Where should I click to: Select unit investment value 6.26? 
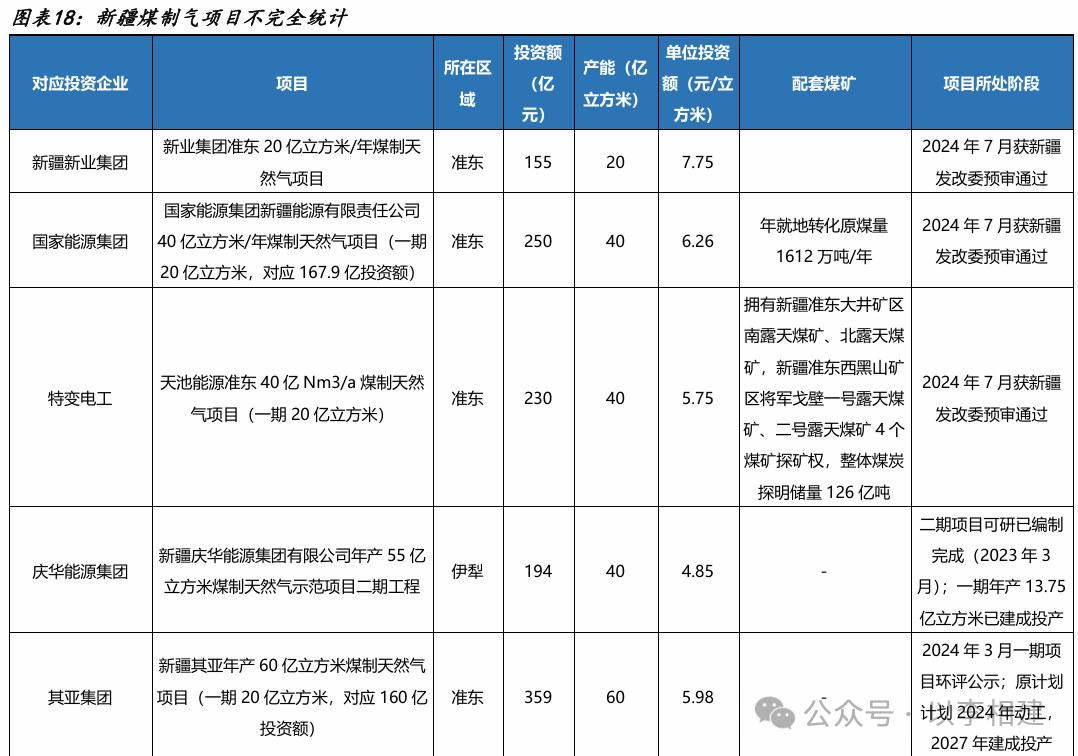point(698,241)
